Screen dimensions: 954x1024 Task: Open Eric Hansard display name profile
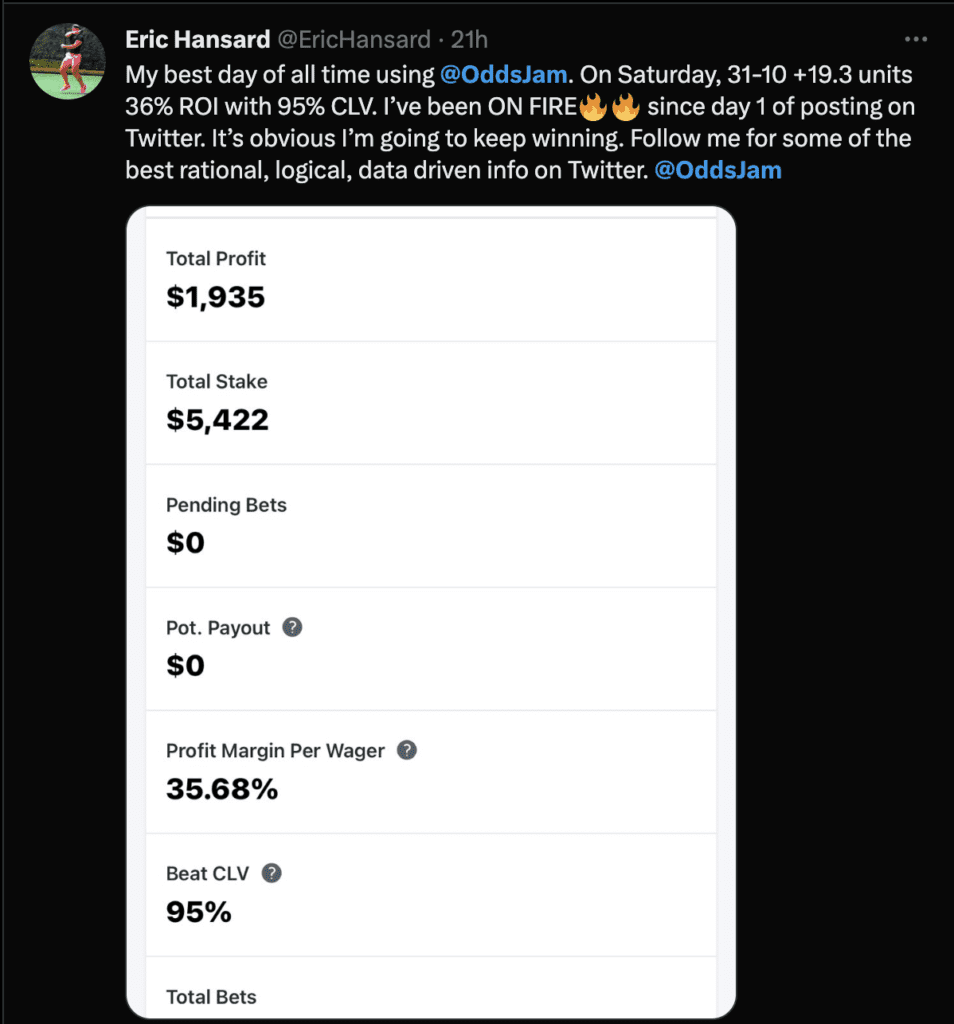(x=198, y=39)
